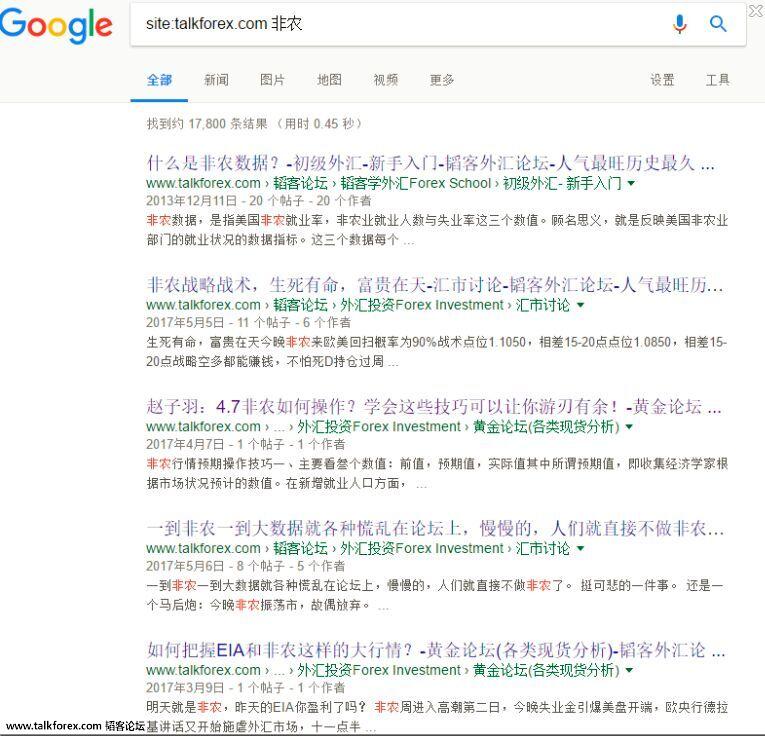Open the 视频 tab
This screenshot has height=736, width=765.
[x=386, y=80]
